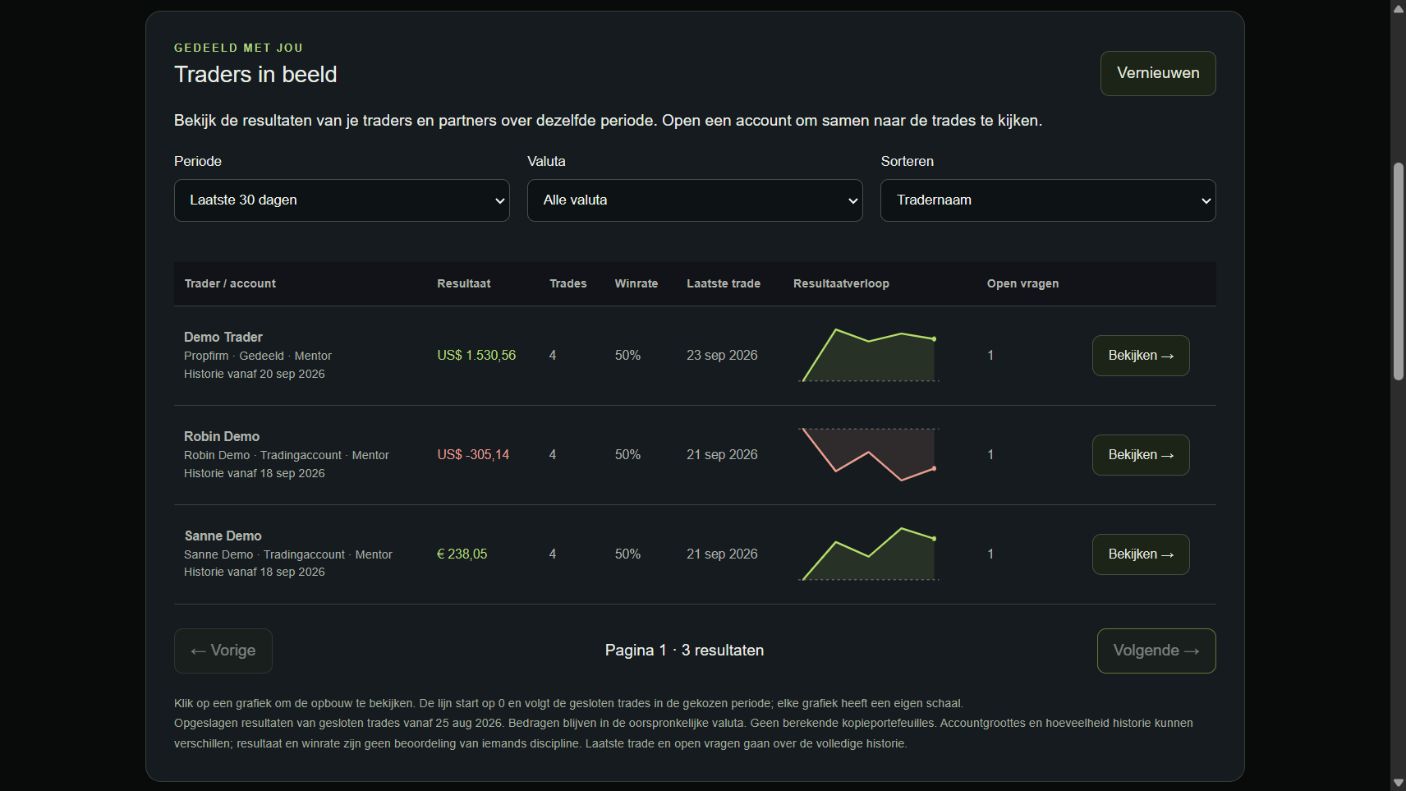Open Robin Demo's result chart

pos(868,455)
